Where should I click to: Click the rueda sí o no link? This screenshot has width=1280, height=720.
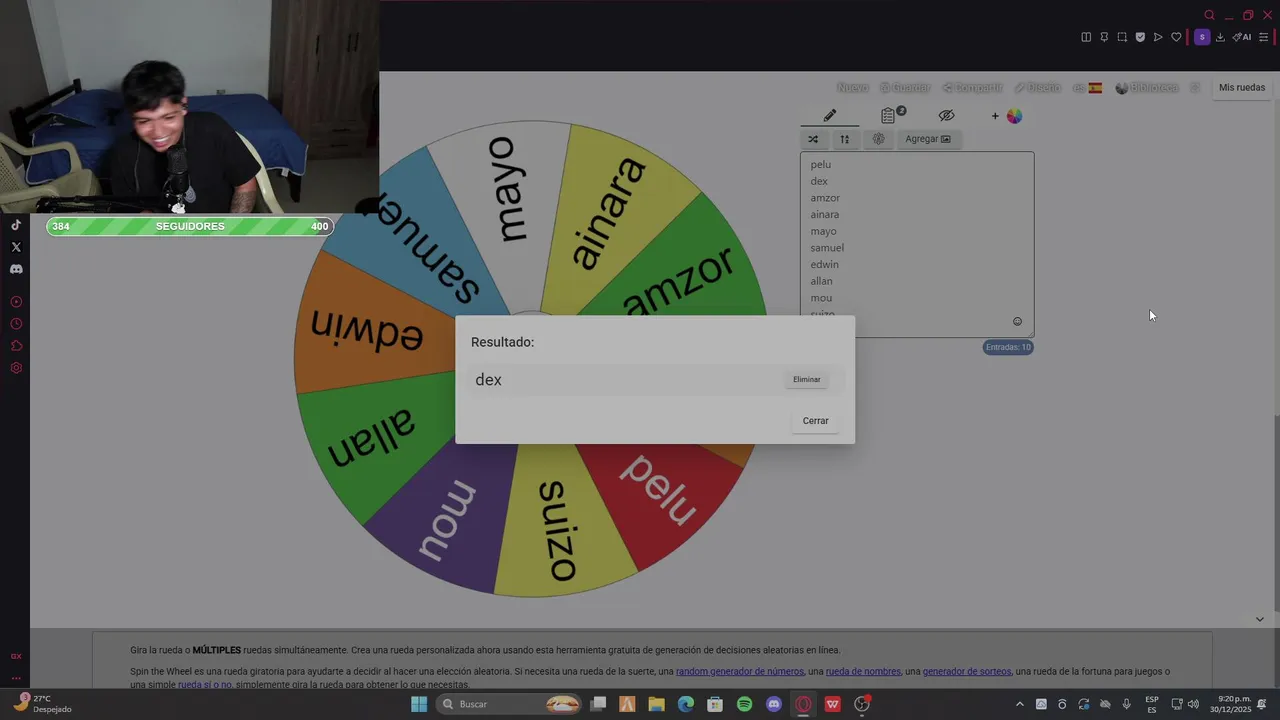205,685
